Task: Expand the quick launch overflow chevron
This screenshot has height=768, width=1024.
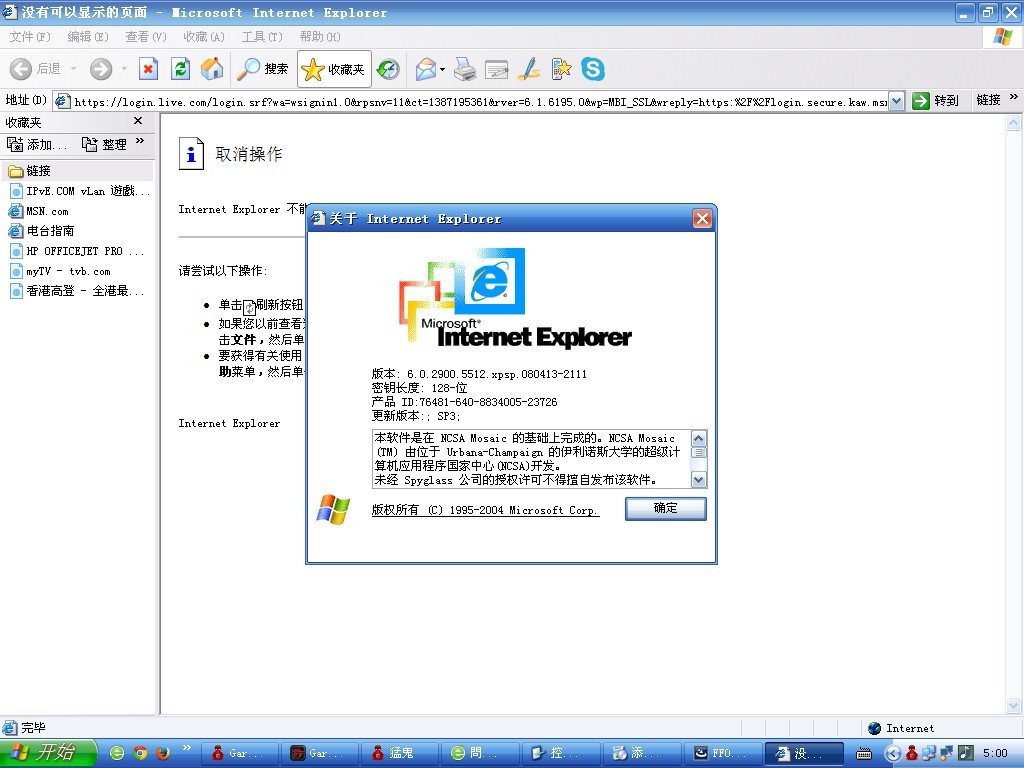Action: tap(187, 748)
